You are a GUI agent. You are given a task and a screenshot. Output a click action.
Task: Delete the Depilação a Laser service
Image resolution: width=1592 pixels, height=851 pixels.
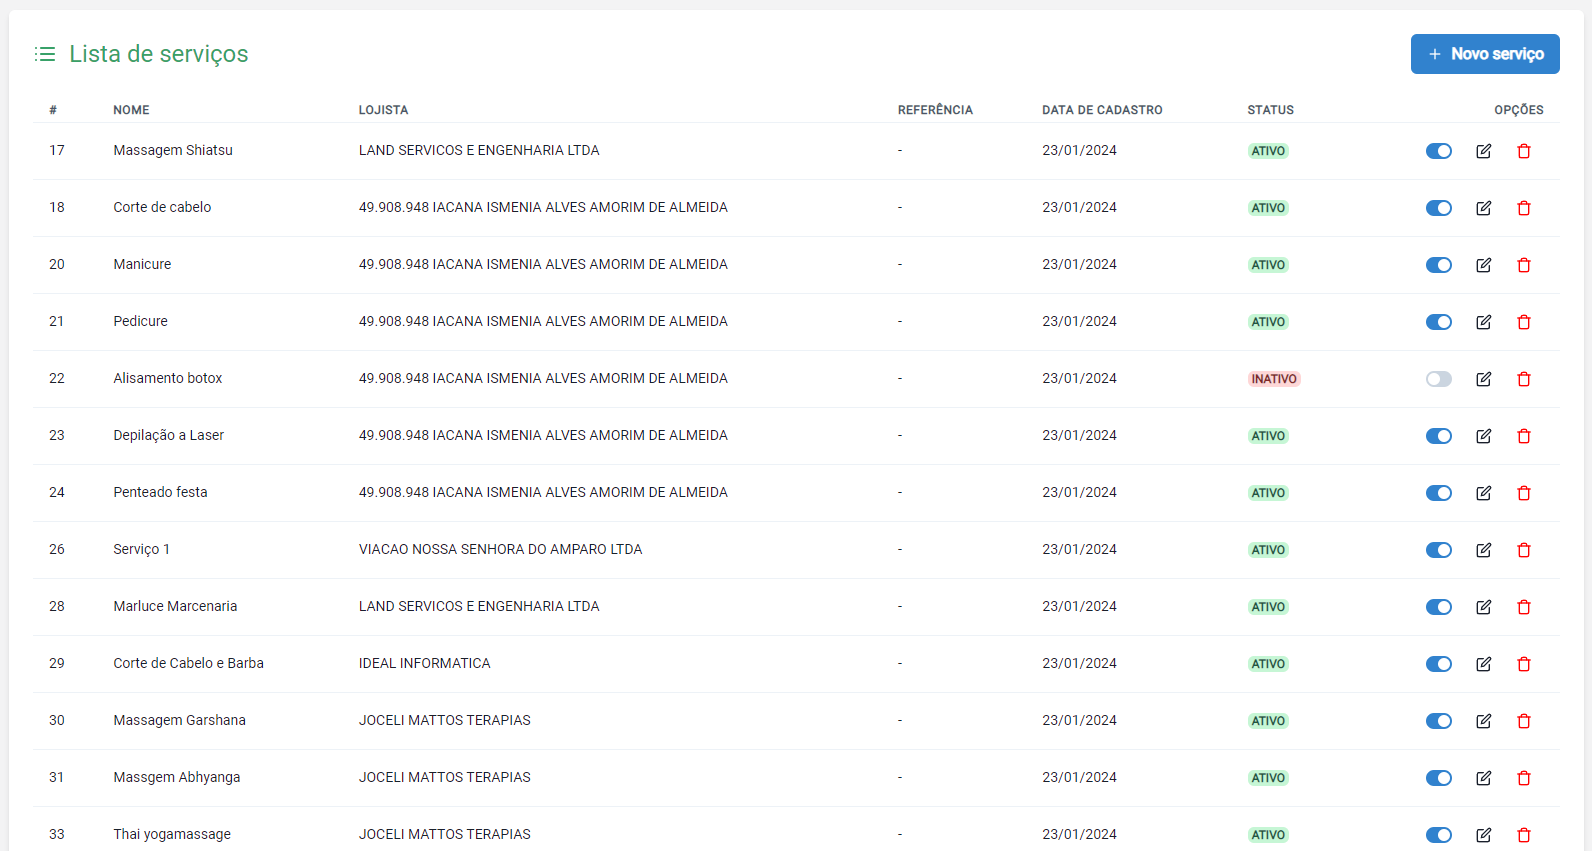click(x=1524, y=436)
